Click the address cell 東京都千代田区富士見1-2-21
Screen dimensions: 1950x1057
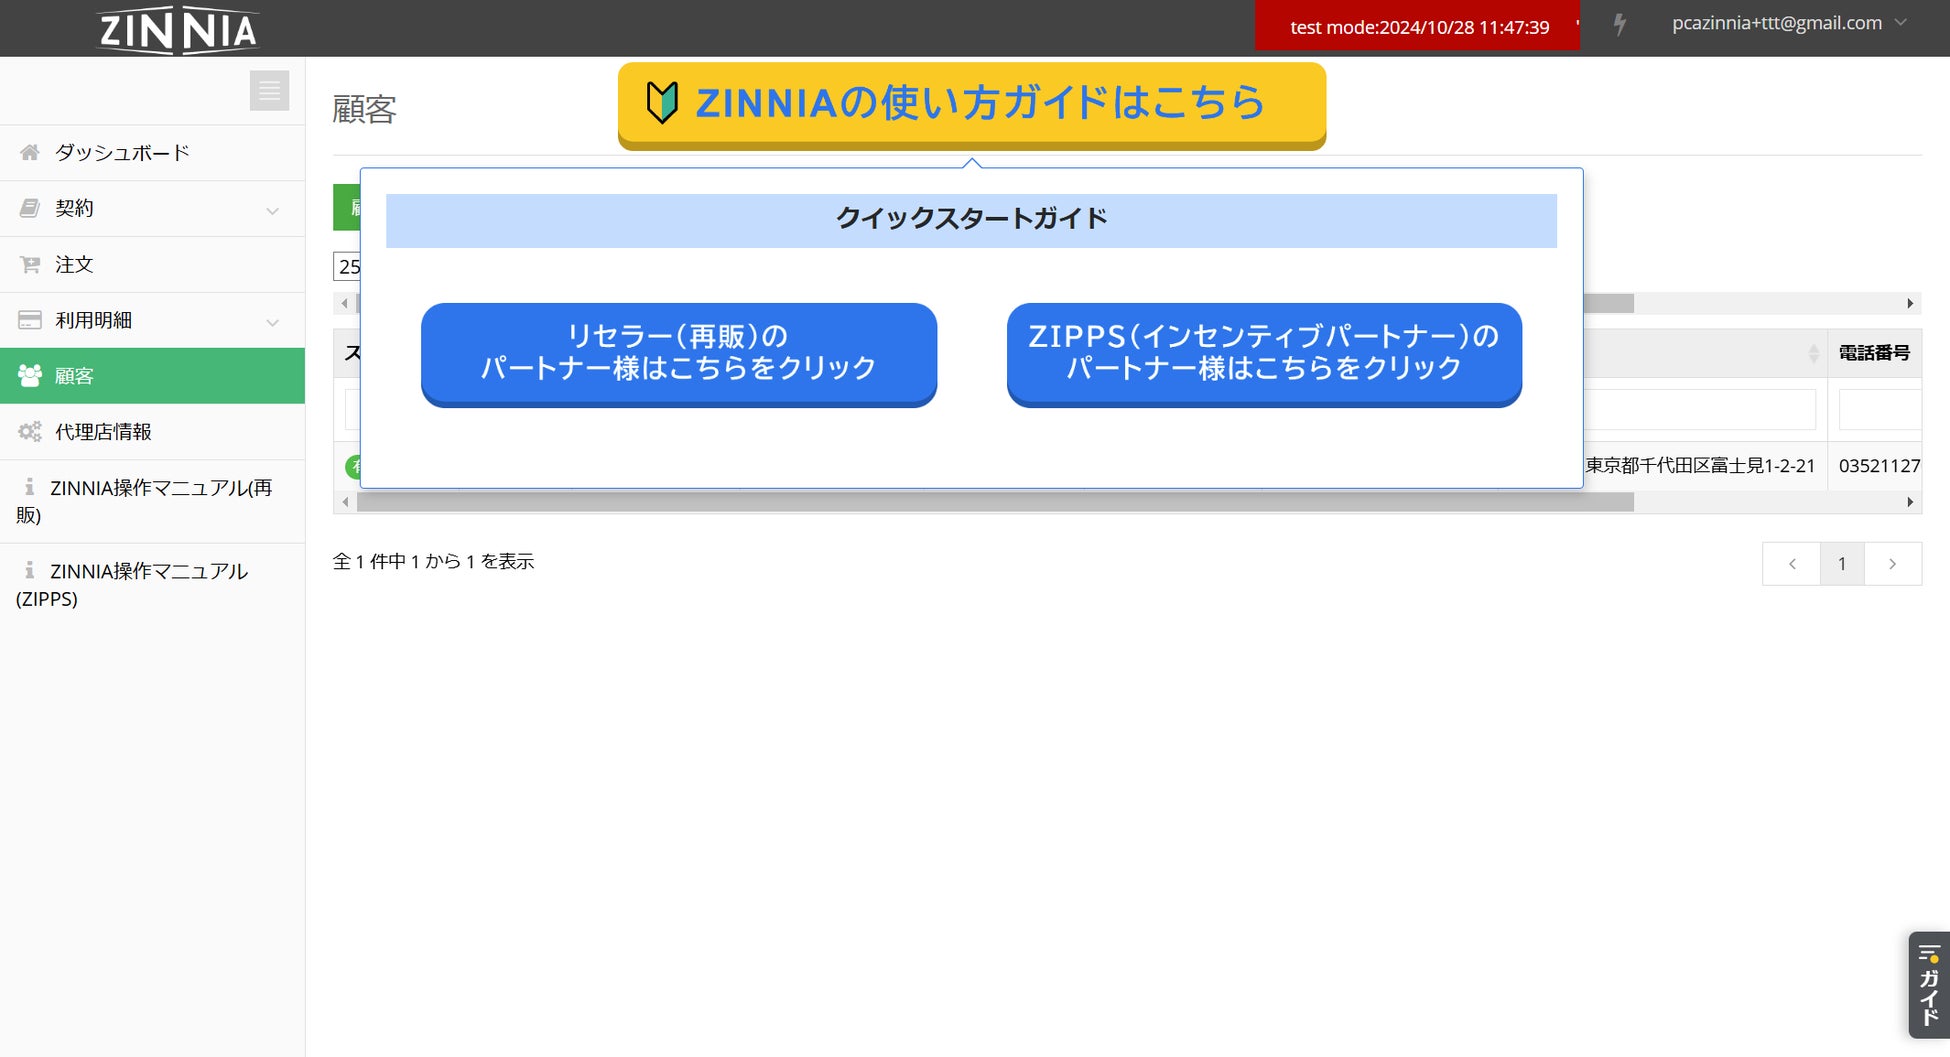(x=1700, y=466)
